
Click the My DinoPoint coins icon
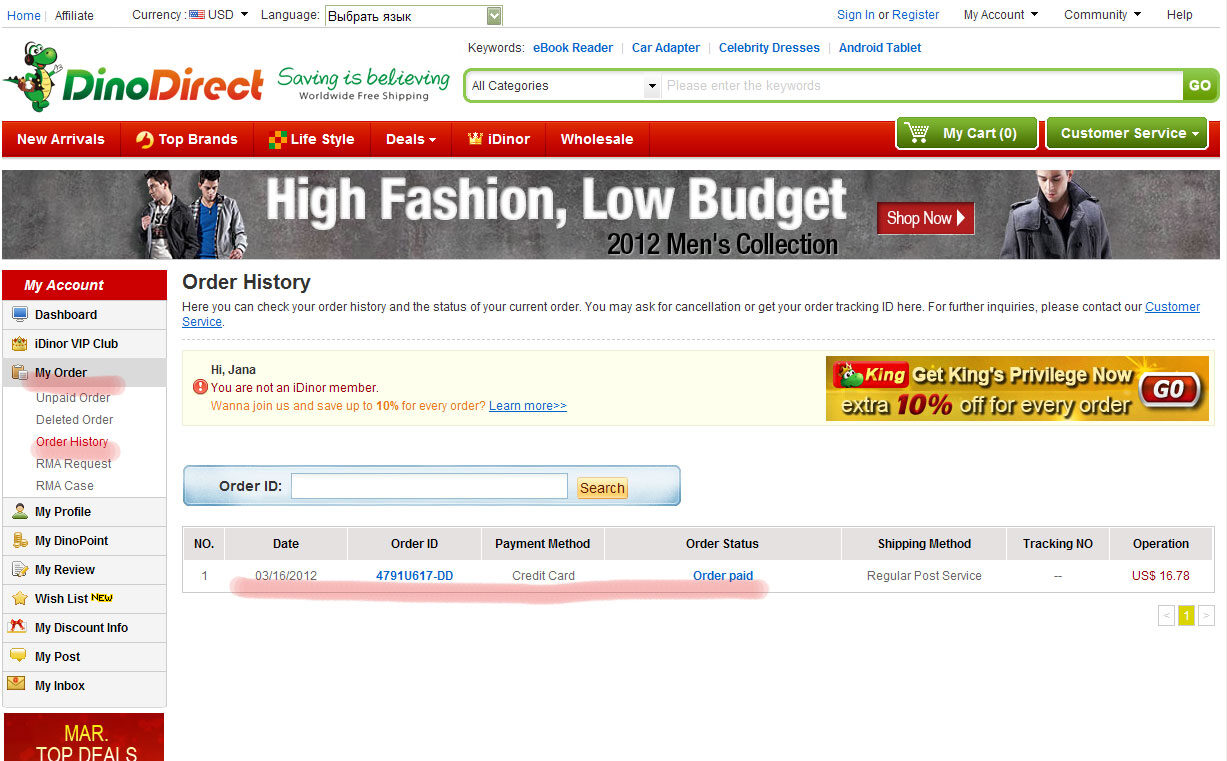(x=19, y=541)
